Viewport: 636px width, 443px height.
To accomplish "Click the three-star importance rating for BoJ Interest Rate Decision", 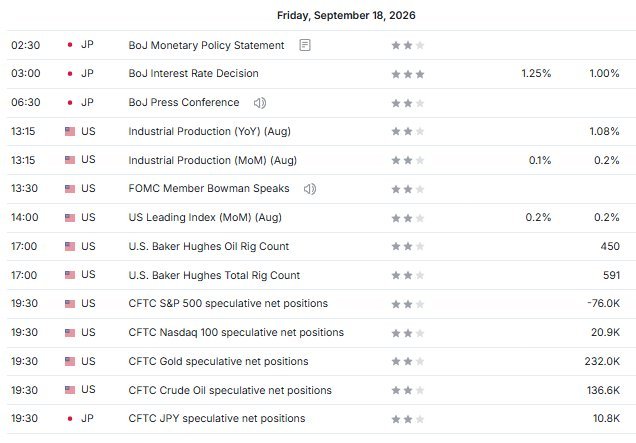I will [408, 74].
